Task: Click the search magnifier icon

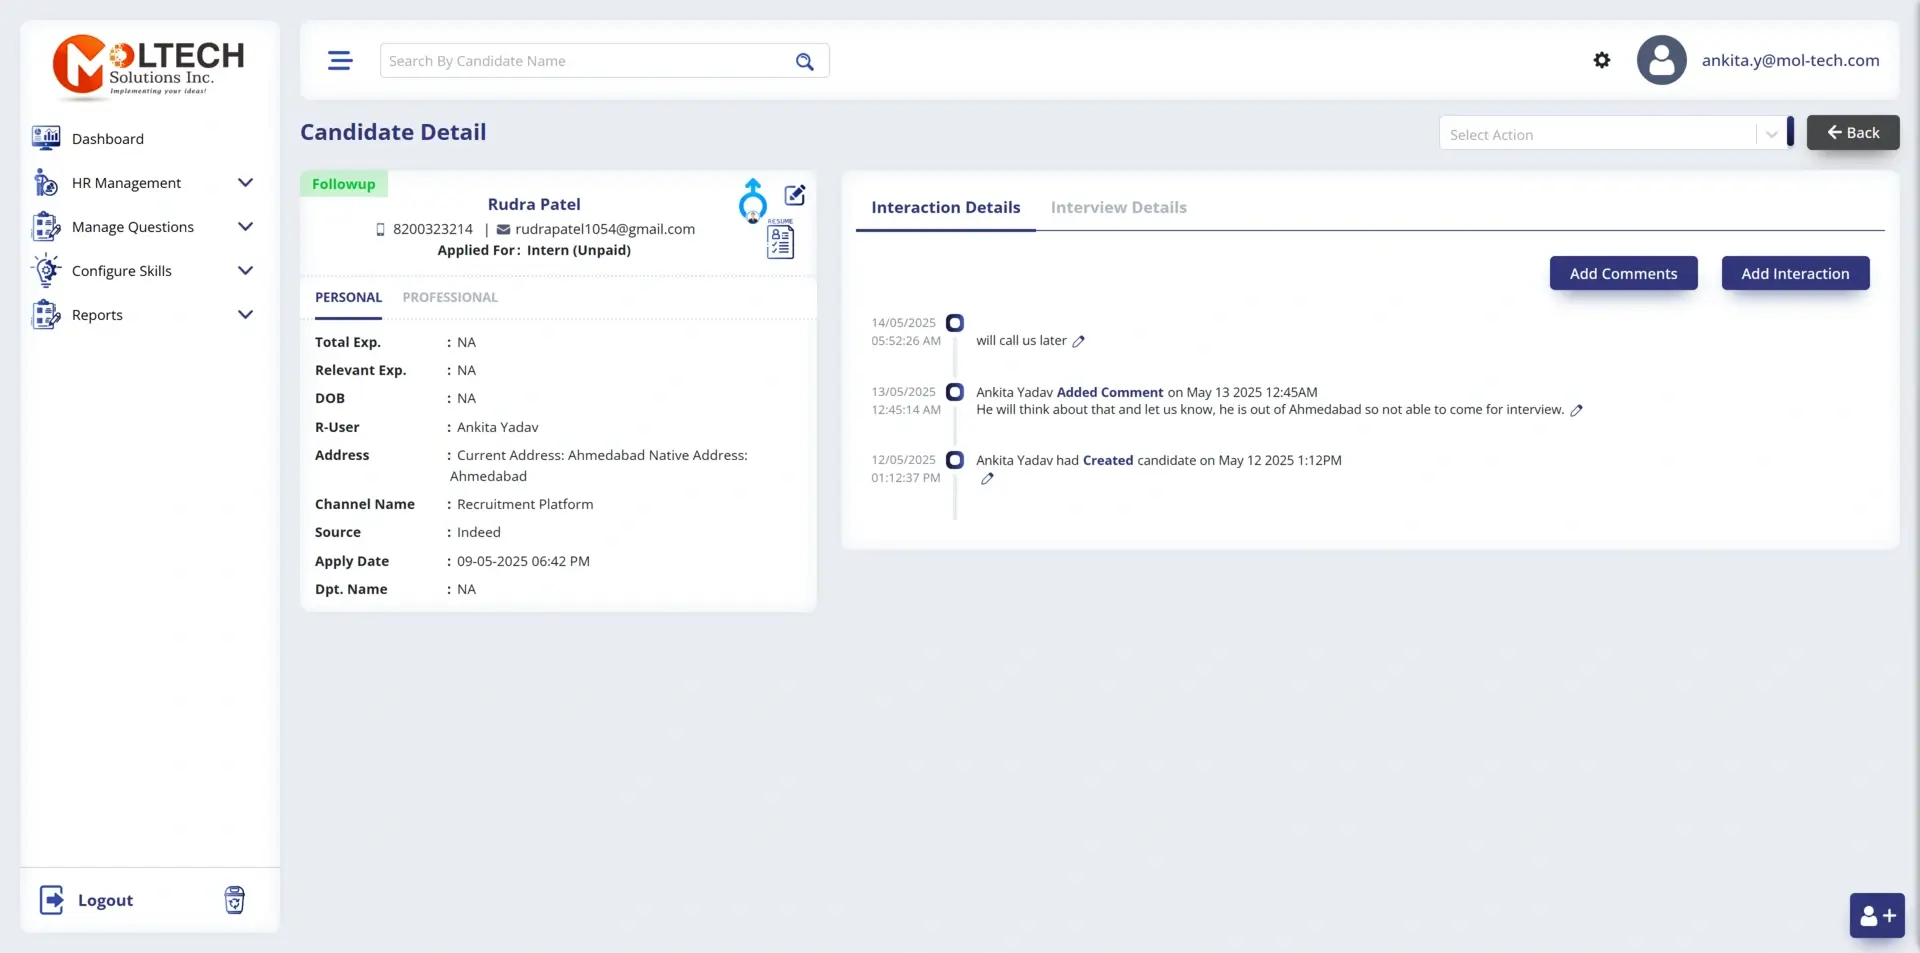Action: (804, 61)
